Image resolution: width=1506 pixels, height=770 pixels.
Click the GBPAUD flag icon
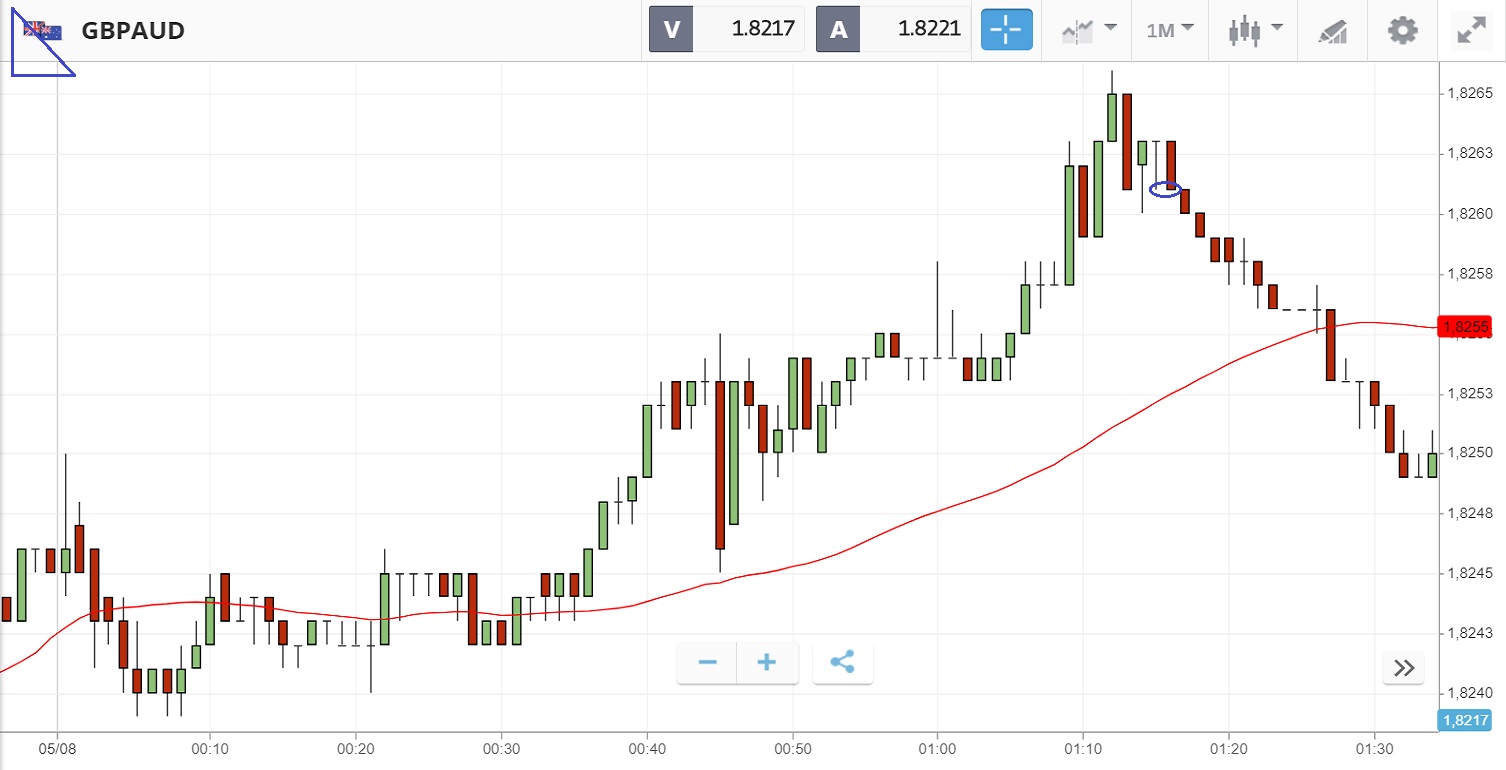pyautogui.click(x=43, y=31)
